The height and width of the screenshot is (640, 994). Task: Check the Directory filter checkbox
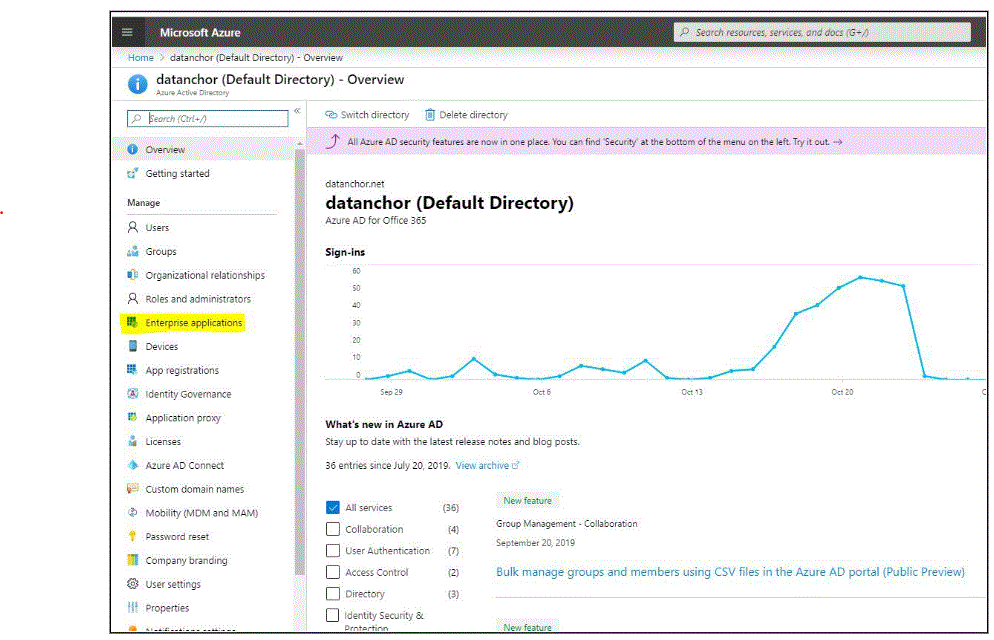[333, 594]
